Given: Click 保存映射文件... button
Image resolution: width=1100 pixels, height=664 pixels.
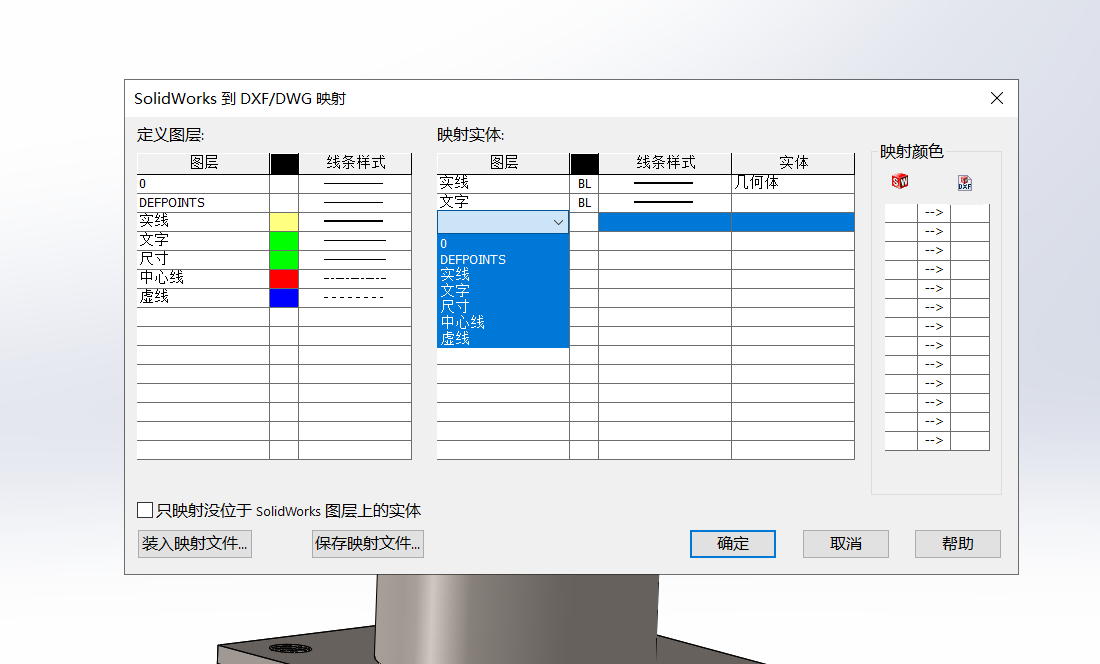Looking at the screenshot, I should 368,543.
